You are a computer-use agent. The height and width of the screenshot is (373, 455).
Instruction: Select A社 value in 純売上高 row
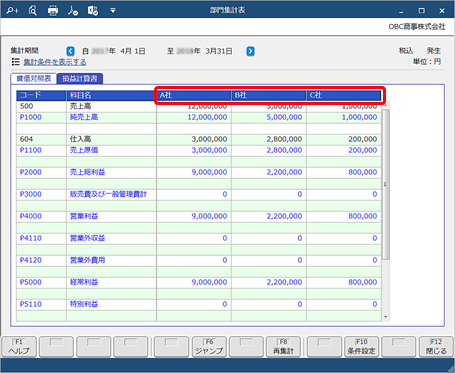[194, 117]
